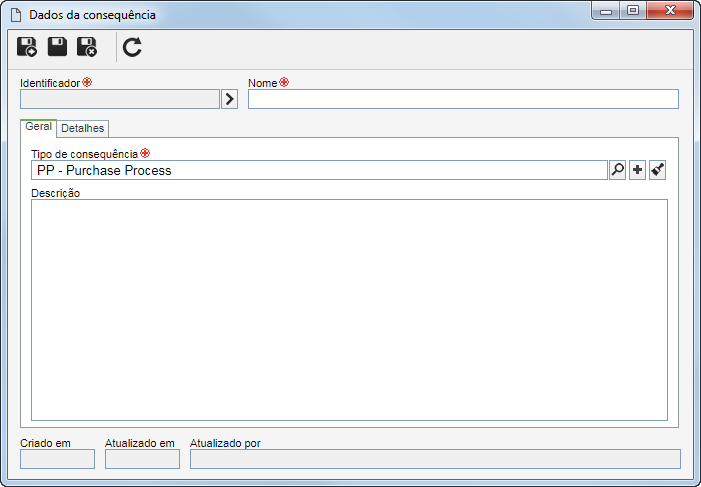Click the Tipo de consequência field
Viewport: 701px width, 487px height.
(319, 170)
